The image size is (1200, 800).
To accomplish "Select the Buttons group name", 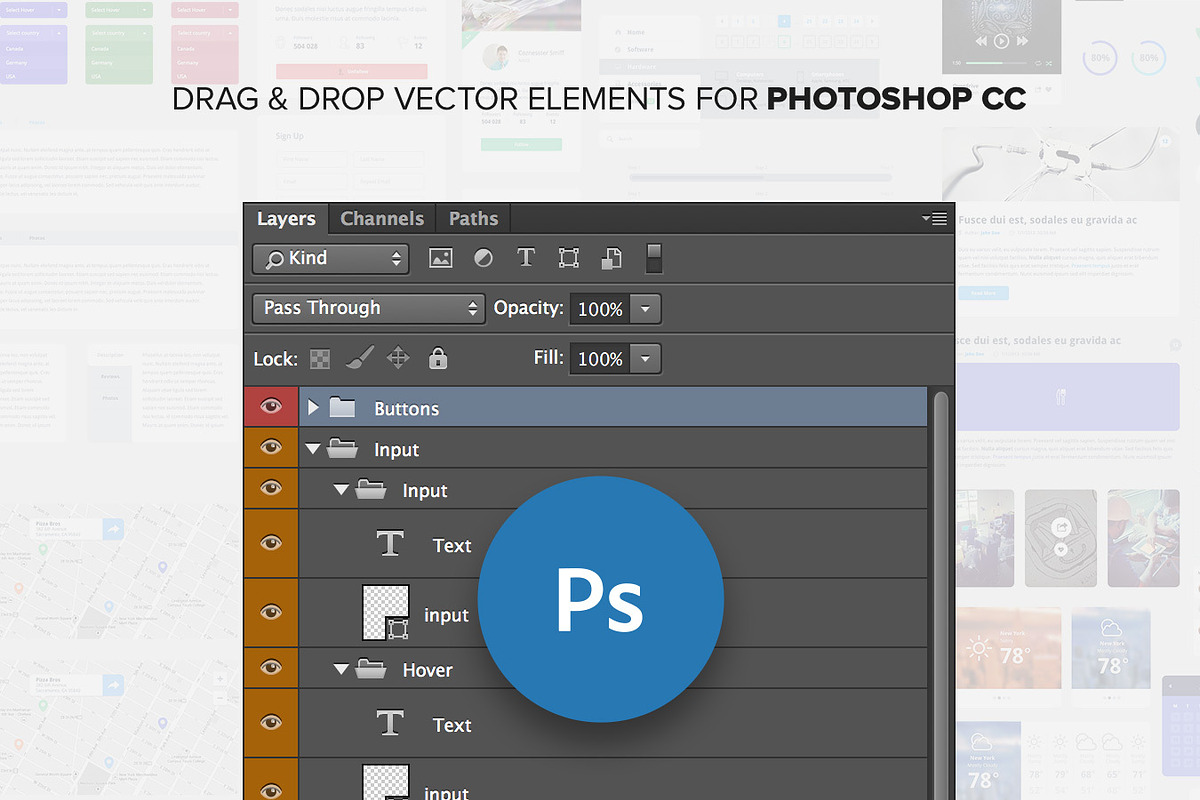I will click(x=407, y=408).
